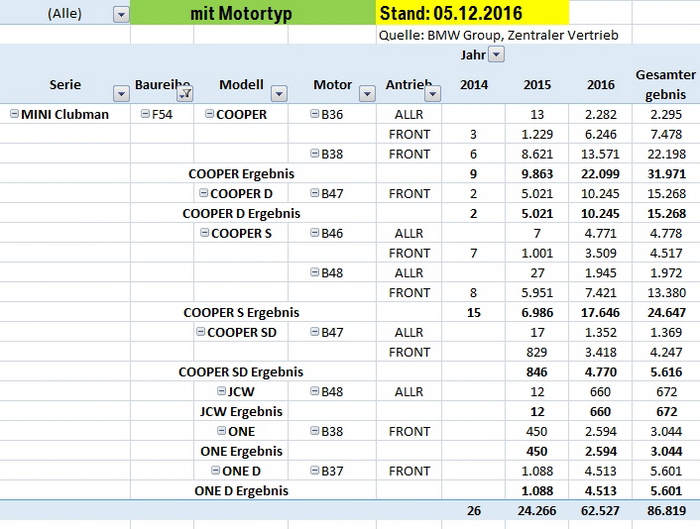This screenshot has width=700, height=529.
Task: Collapse the B48 motor under COOPER S
Action: [315, 272]
